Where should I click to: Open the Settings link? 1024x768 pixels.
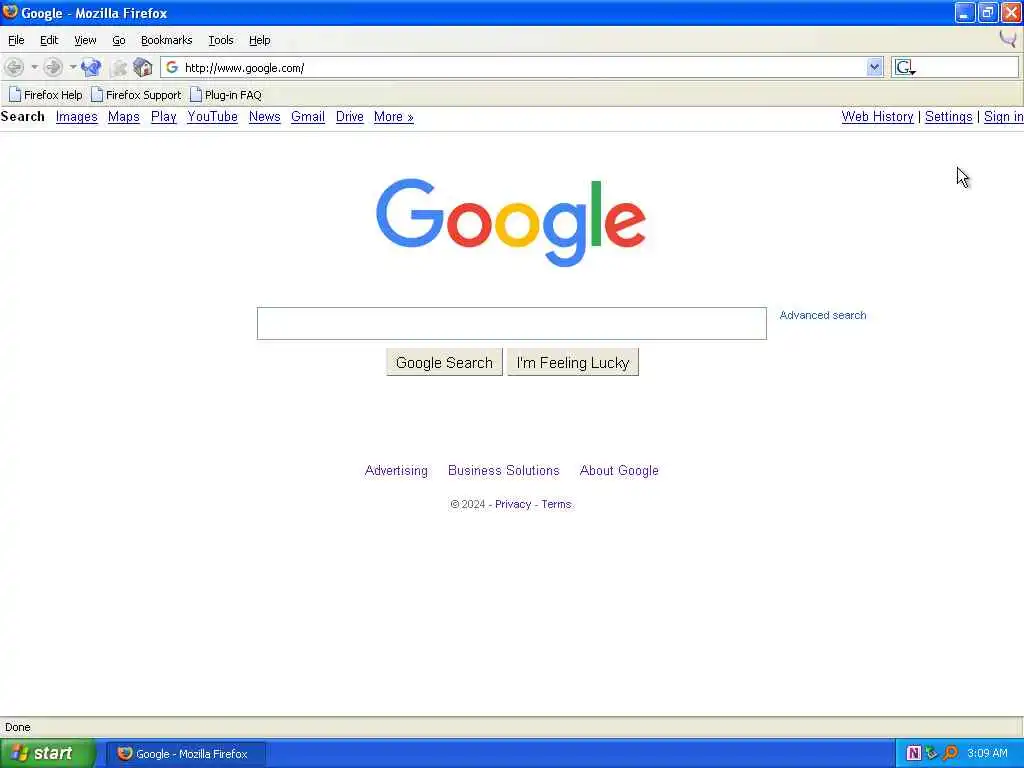pyautogui.click(x=948, y=116)
